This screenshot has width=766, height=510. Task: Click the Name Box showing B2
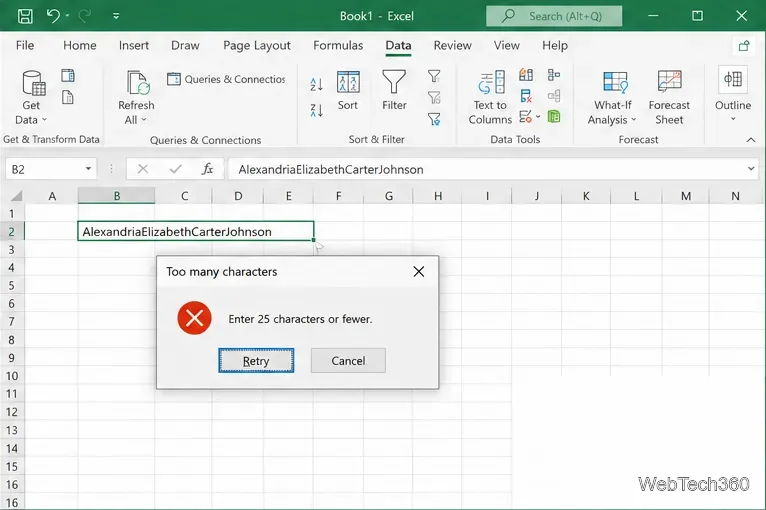(x=44, y=170)
